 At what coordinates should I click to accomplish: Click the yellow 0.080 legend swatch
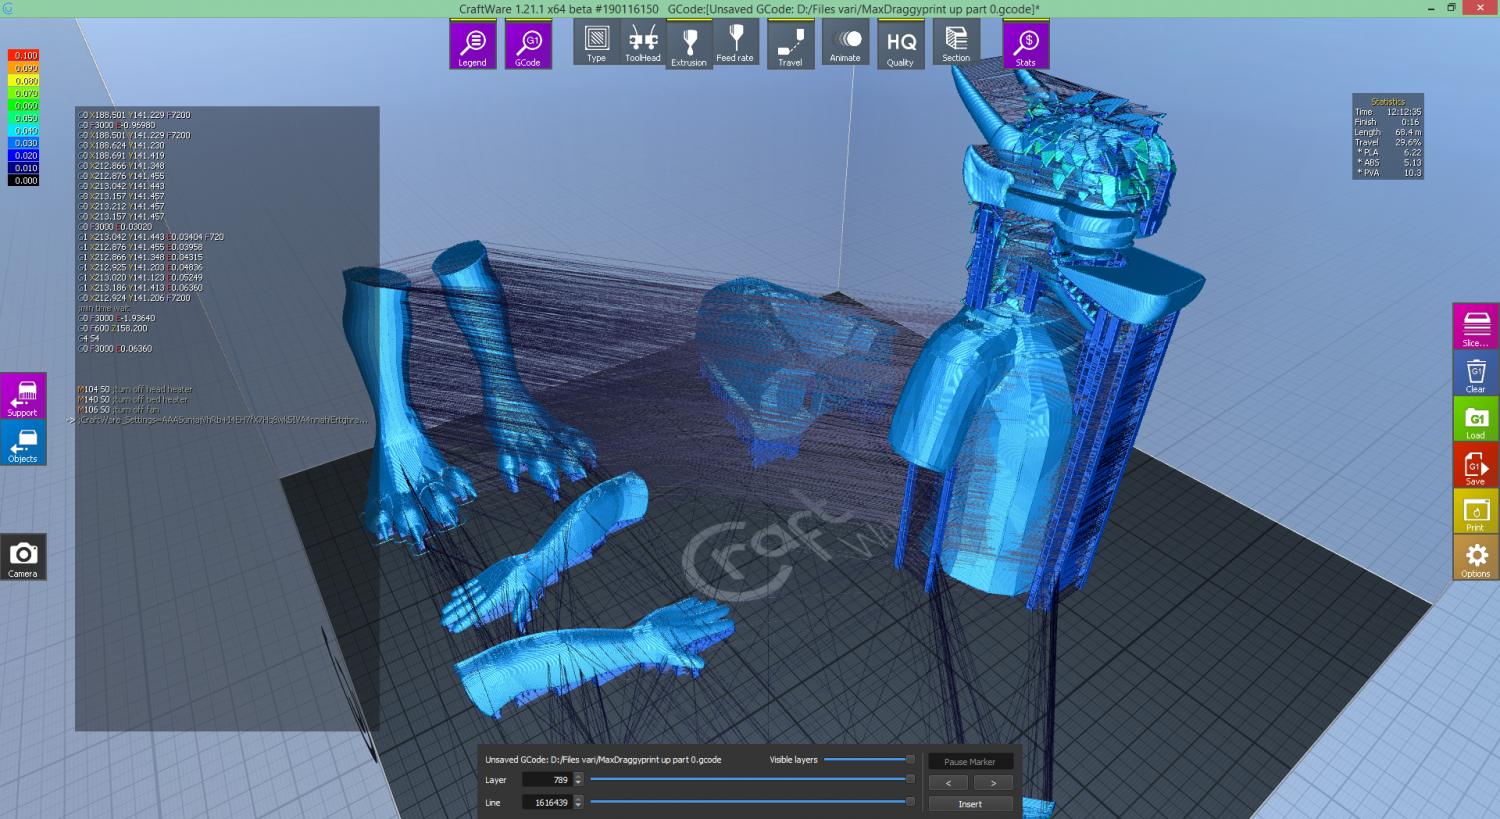pyautogui.click(x=24, y=81)
